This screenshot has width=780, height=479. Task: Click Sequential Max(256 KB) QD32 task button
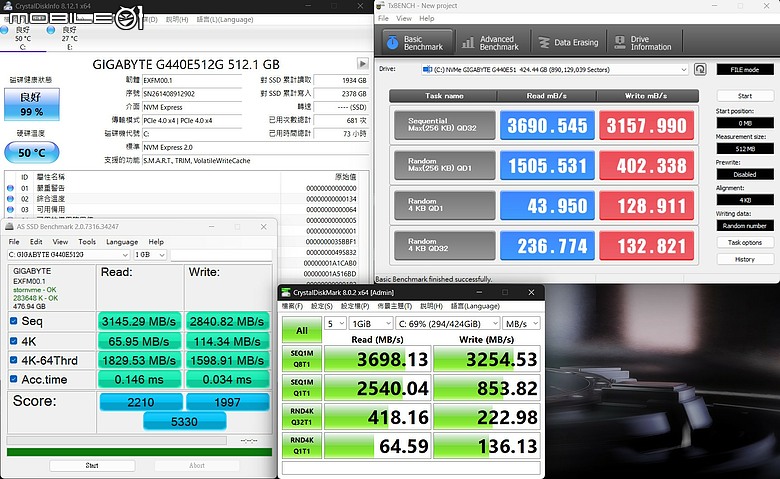[444, 125]
